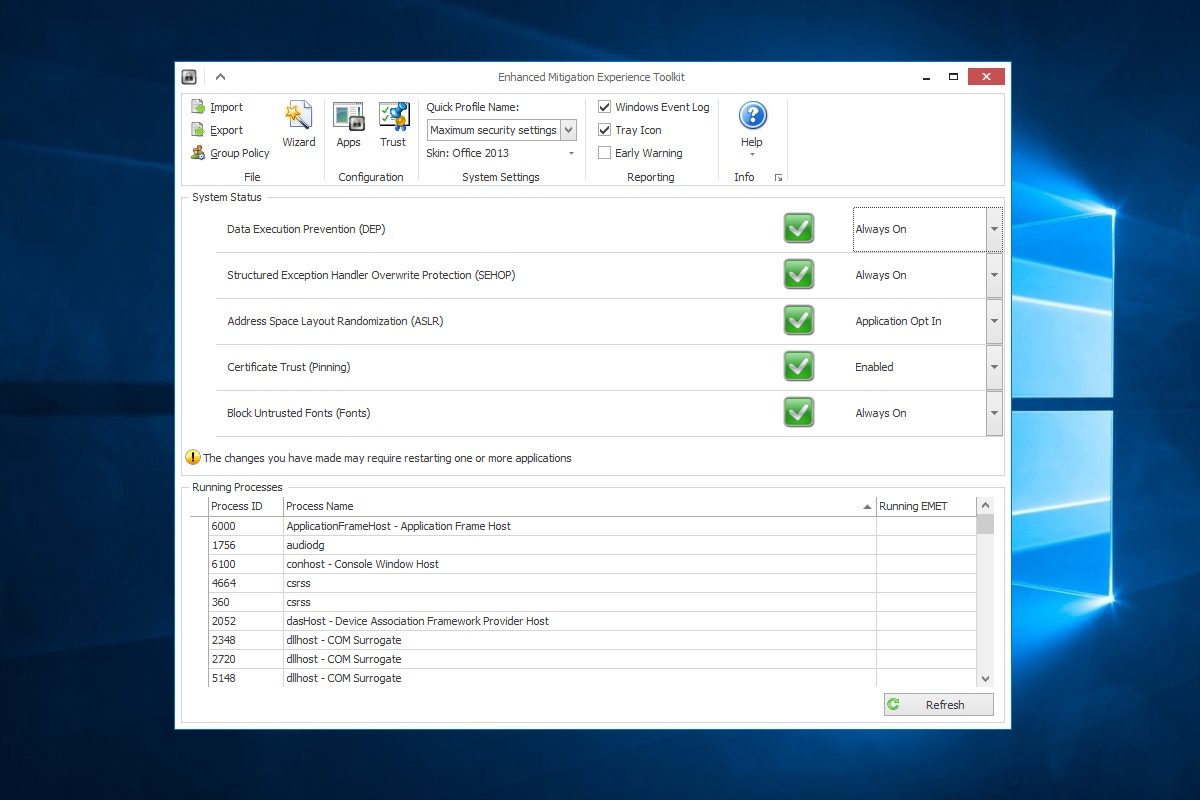1200x800 pixels.
Task: Click the Import icon
Action: [x=198, y=107]
